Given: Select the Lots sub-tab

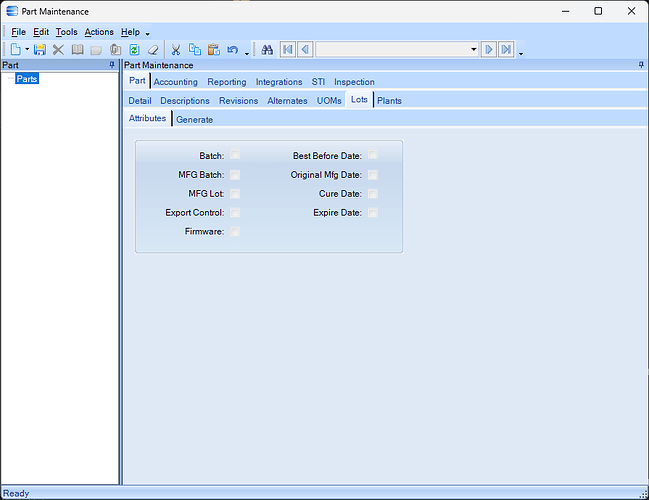Looking at the screenshot, I should (x=359, y=100).
